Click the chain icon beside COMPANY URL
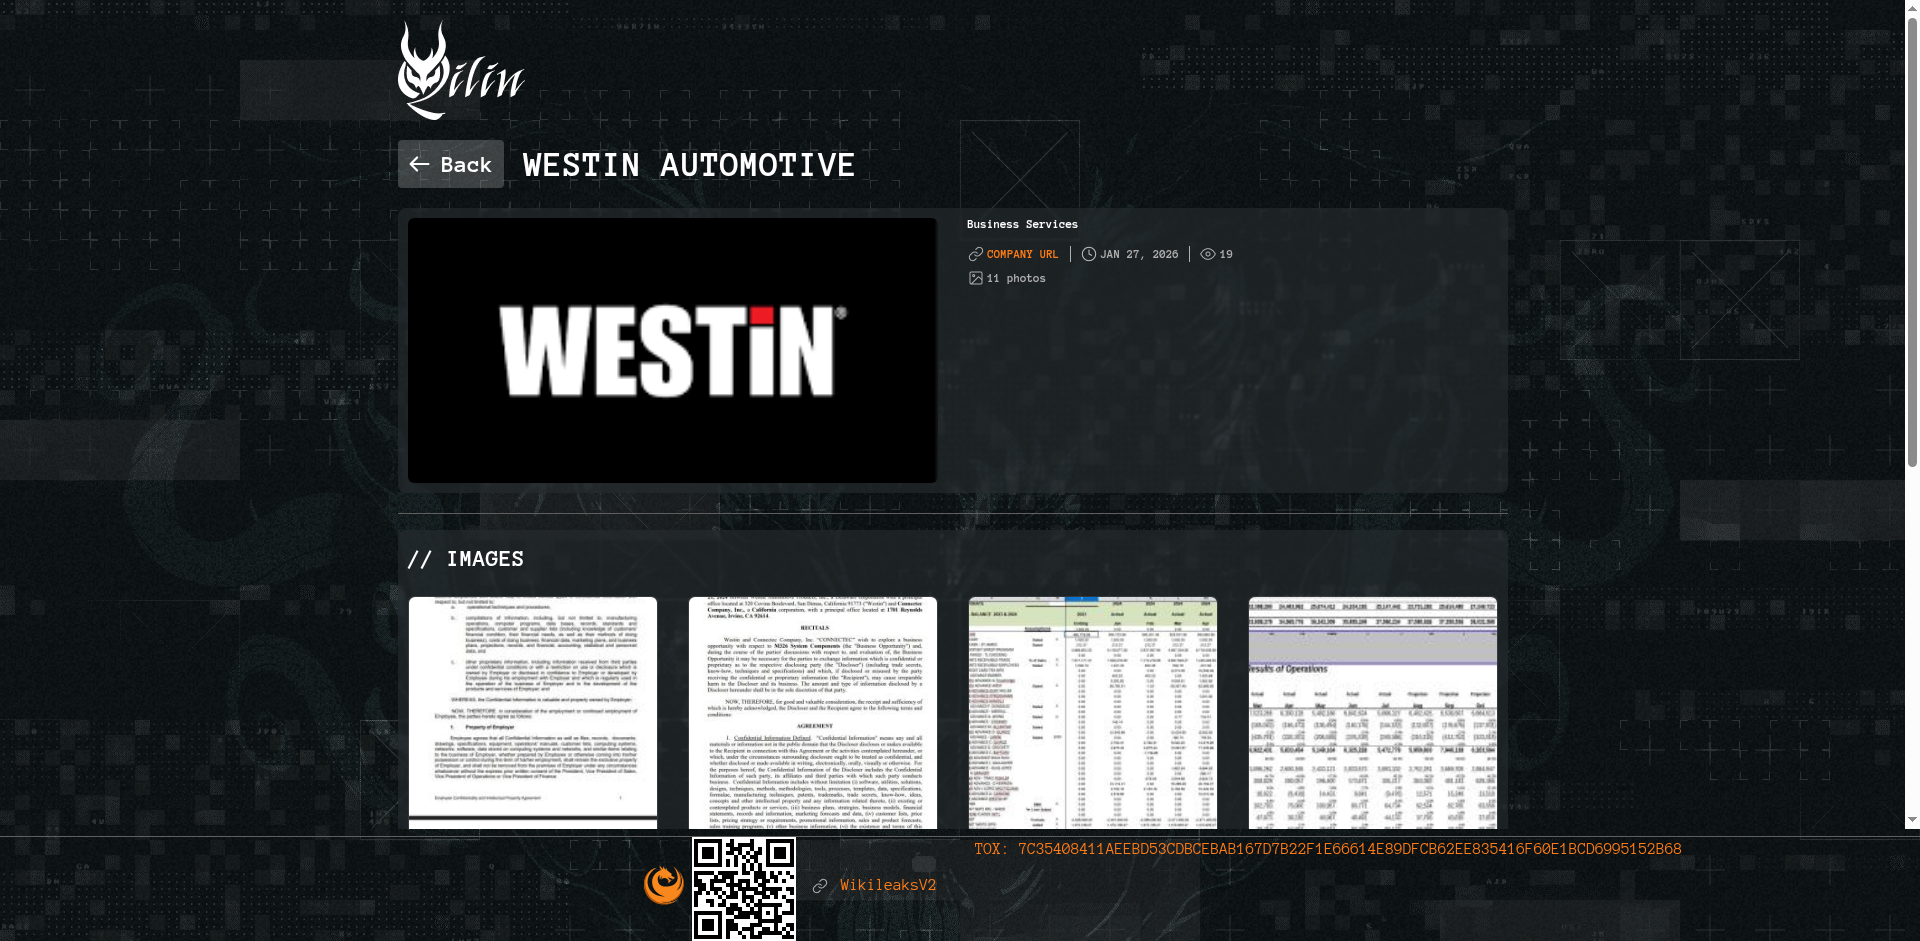 coord(975,255)
